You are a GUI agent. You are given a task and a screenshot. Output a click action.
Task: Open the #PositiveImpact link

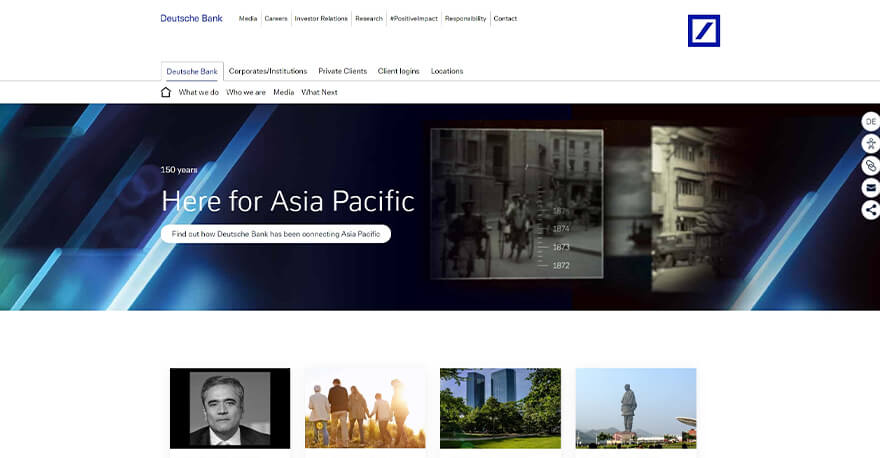tap(413, 18)
